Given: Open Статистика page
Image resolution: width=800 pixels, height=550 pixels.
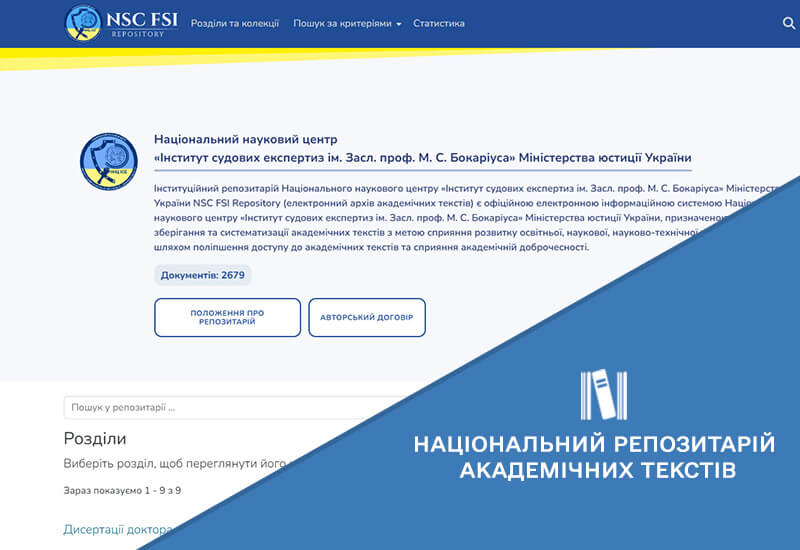Looking at the screenshot, I should (439, 23).
